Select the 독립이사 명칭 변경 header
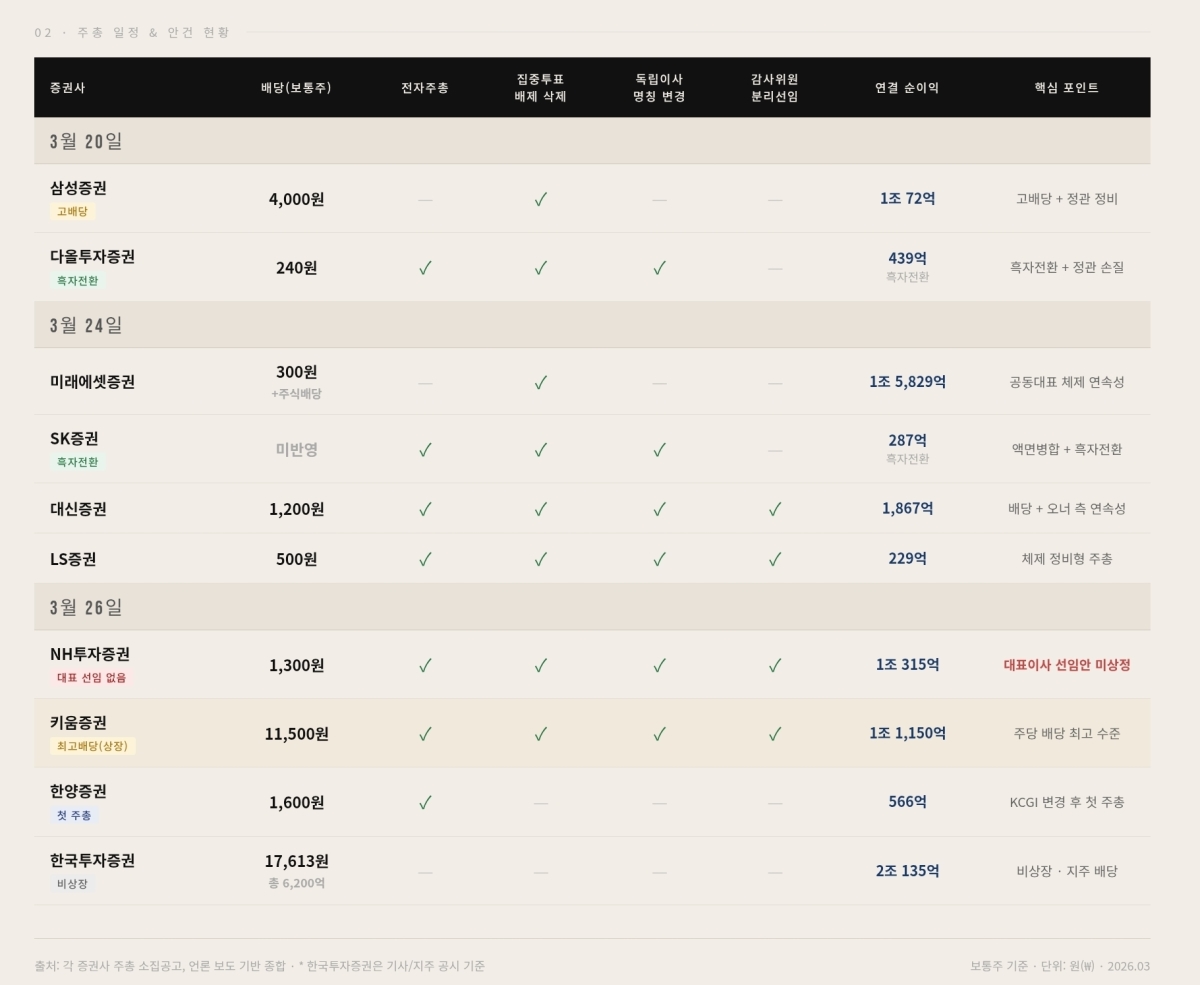Image resolution: width=1200 pixels, height=985 pixels. pyautogui.click(x=659, y=88)
